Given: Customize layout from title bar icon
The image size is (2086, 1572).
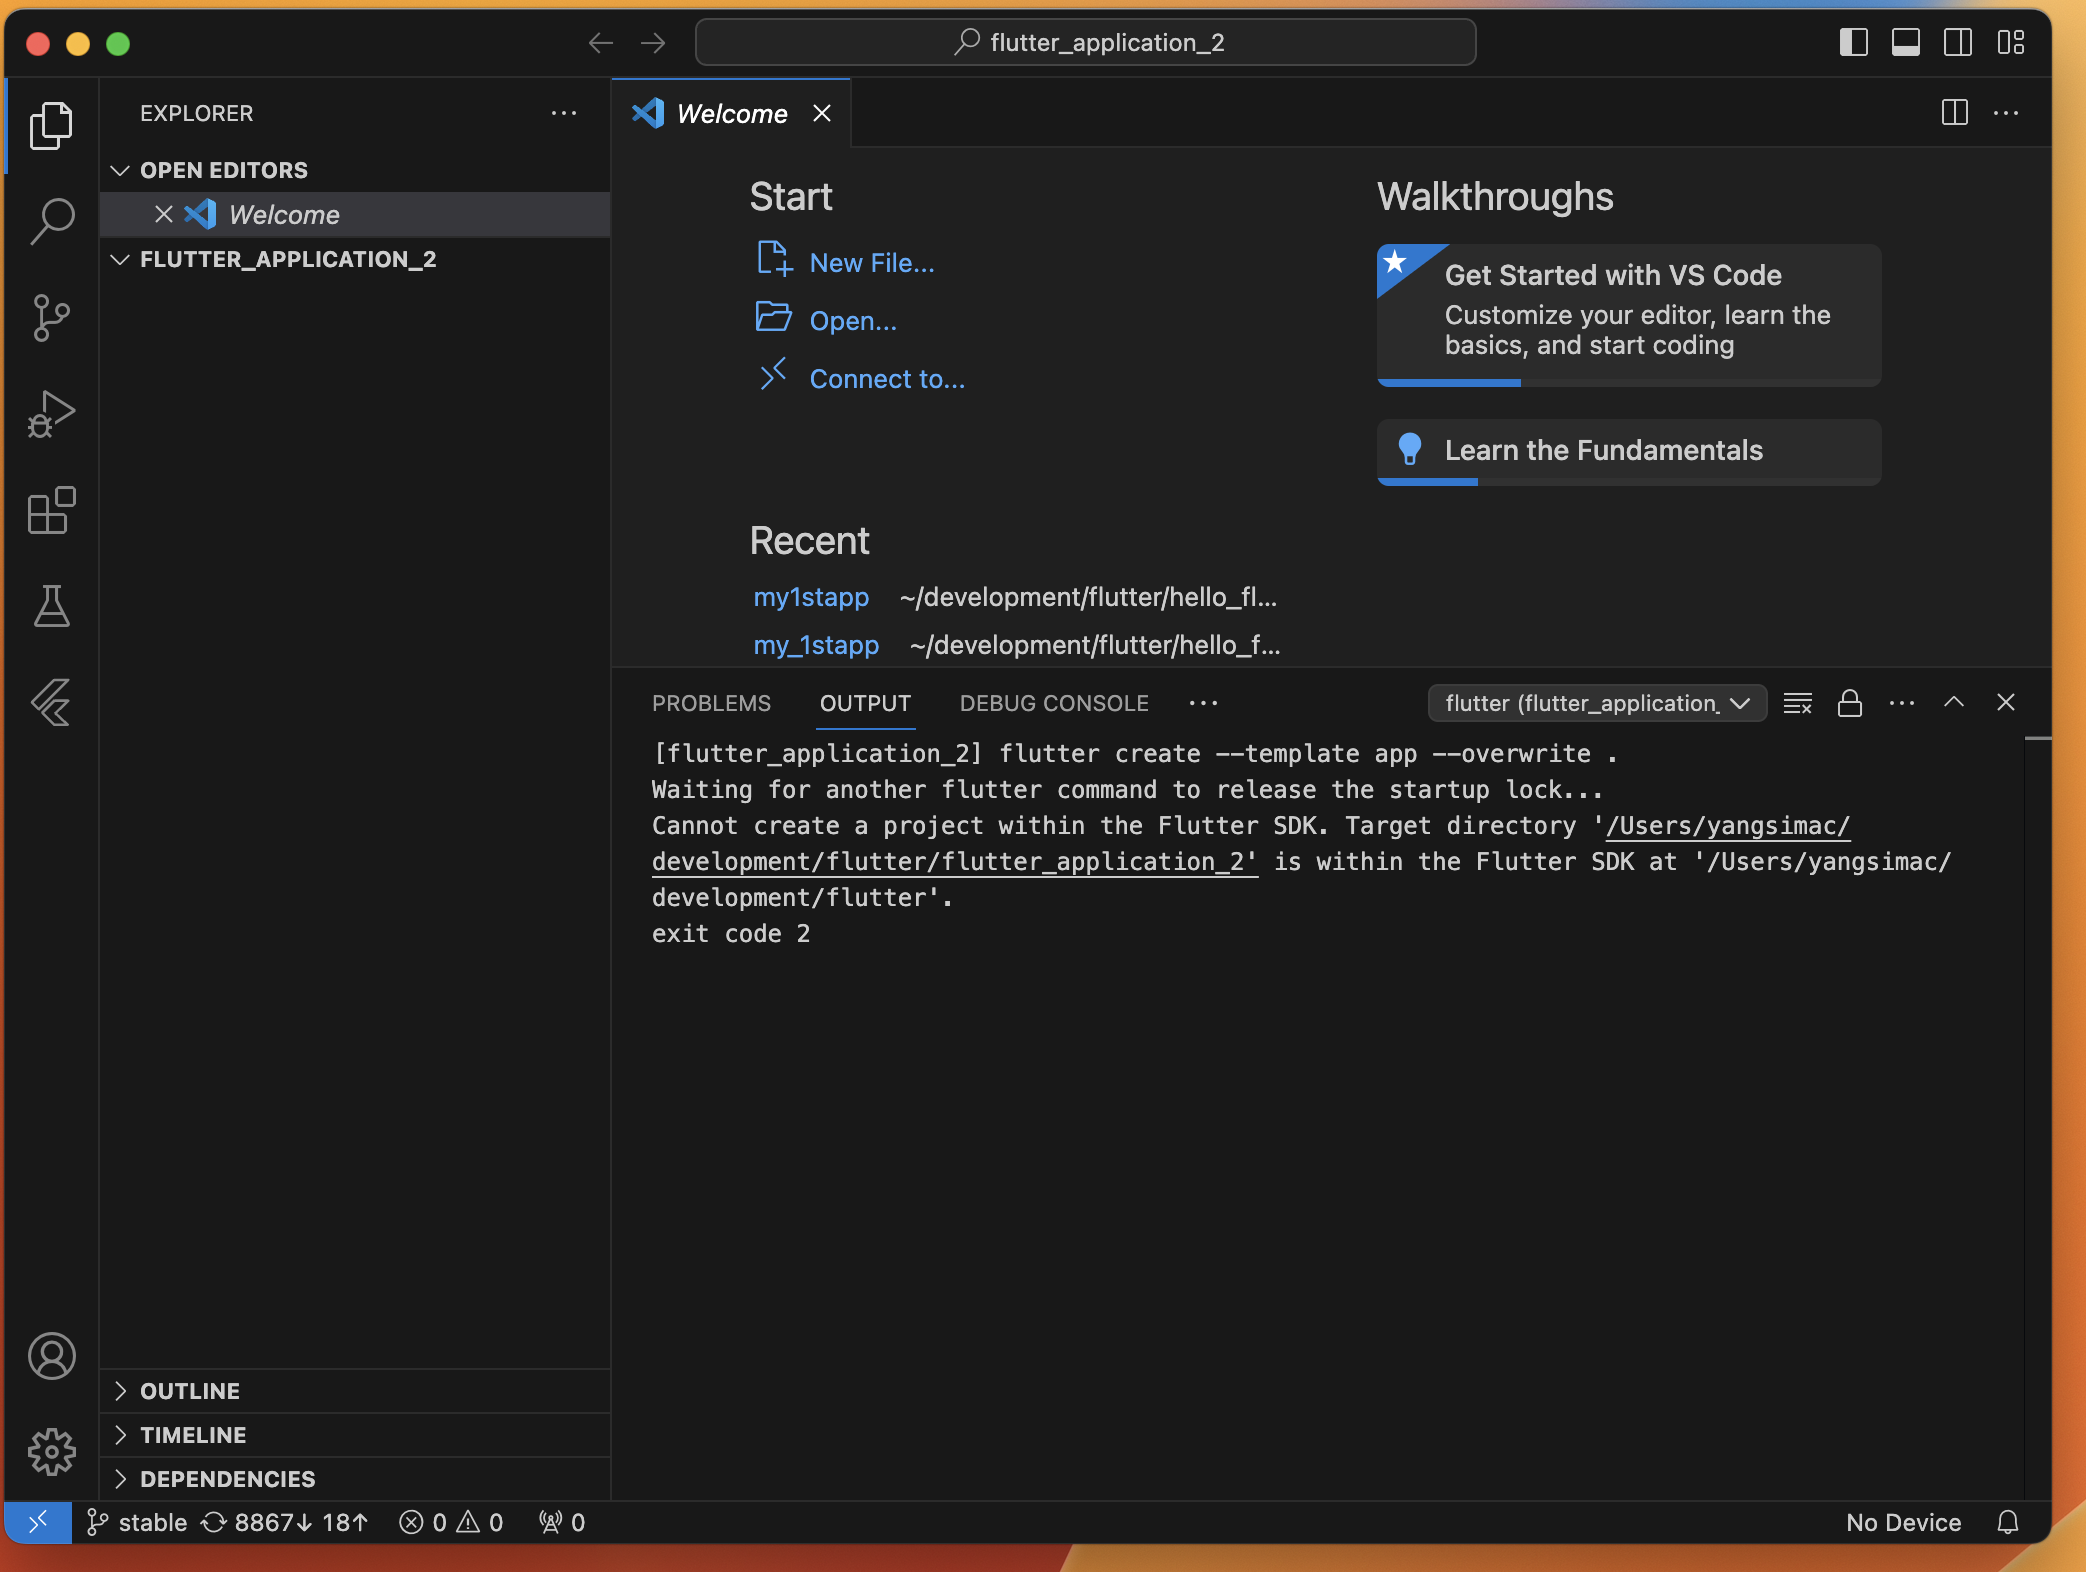Looking at the screenshot, I should (x=2010, y=42).
